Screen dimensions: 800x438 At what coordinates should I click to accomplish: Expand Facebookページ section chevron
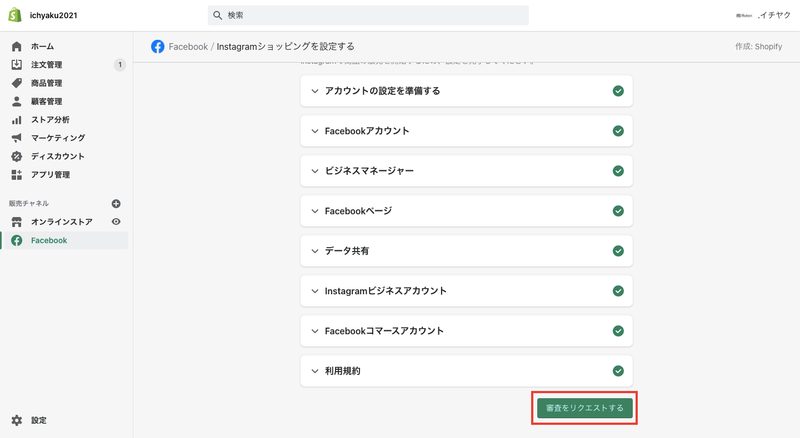tap(315, 211)
